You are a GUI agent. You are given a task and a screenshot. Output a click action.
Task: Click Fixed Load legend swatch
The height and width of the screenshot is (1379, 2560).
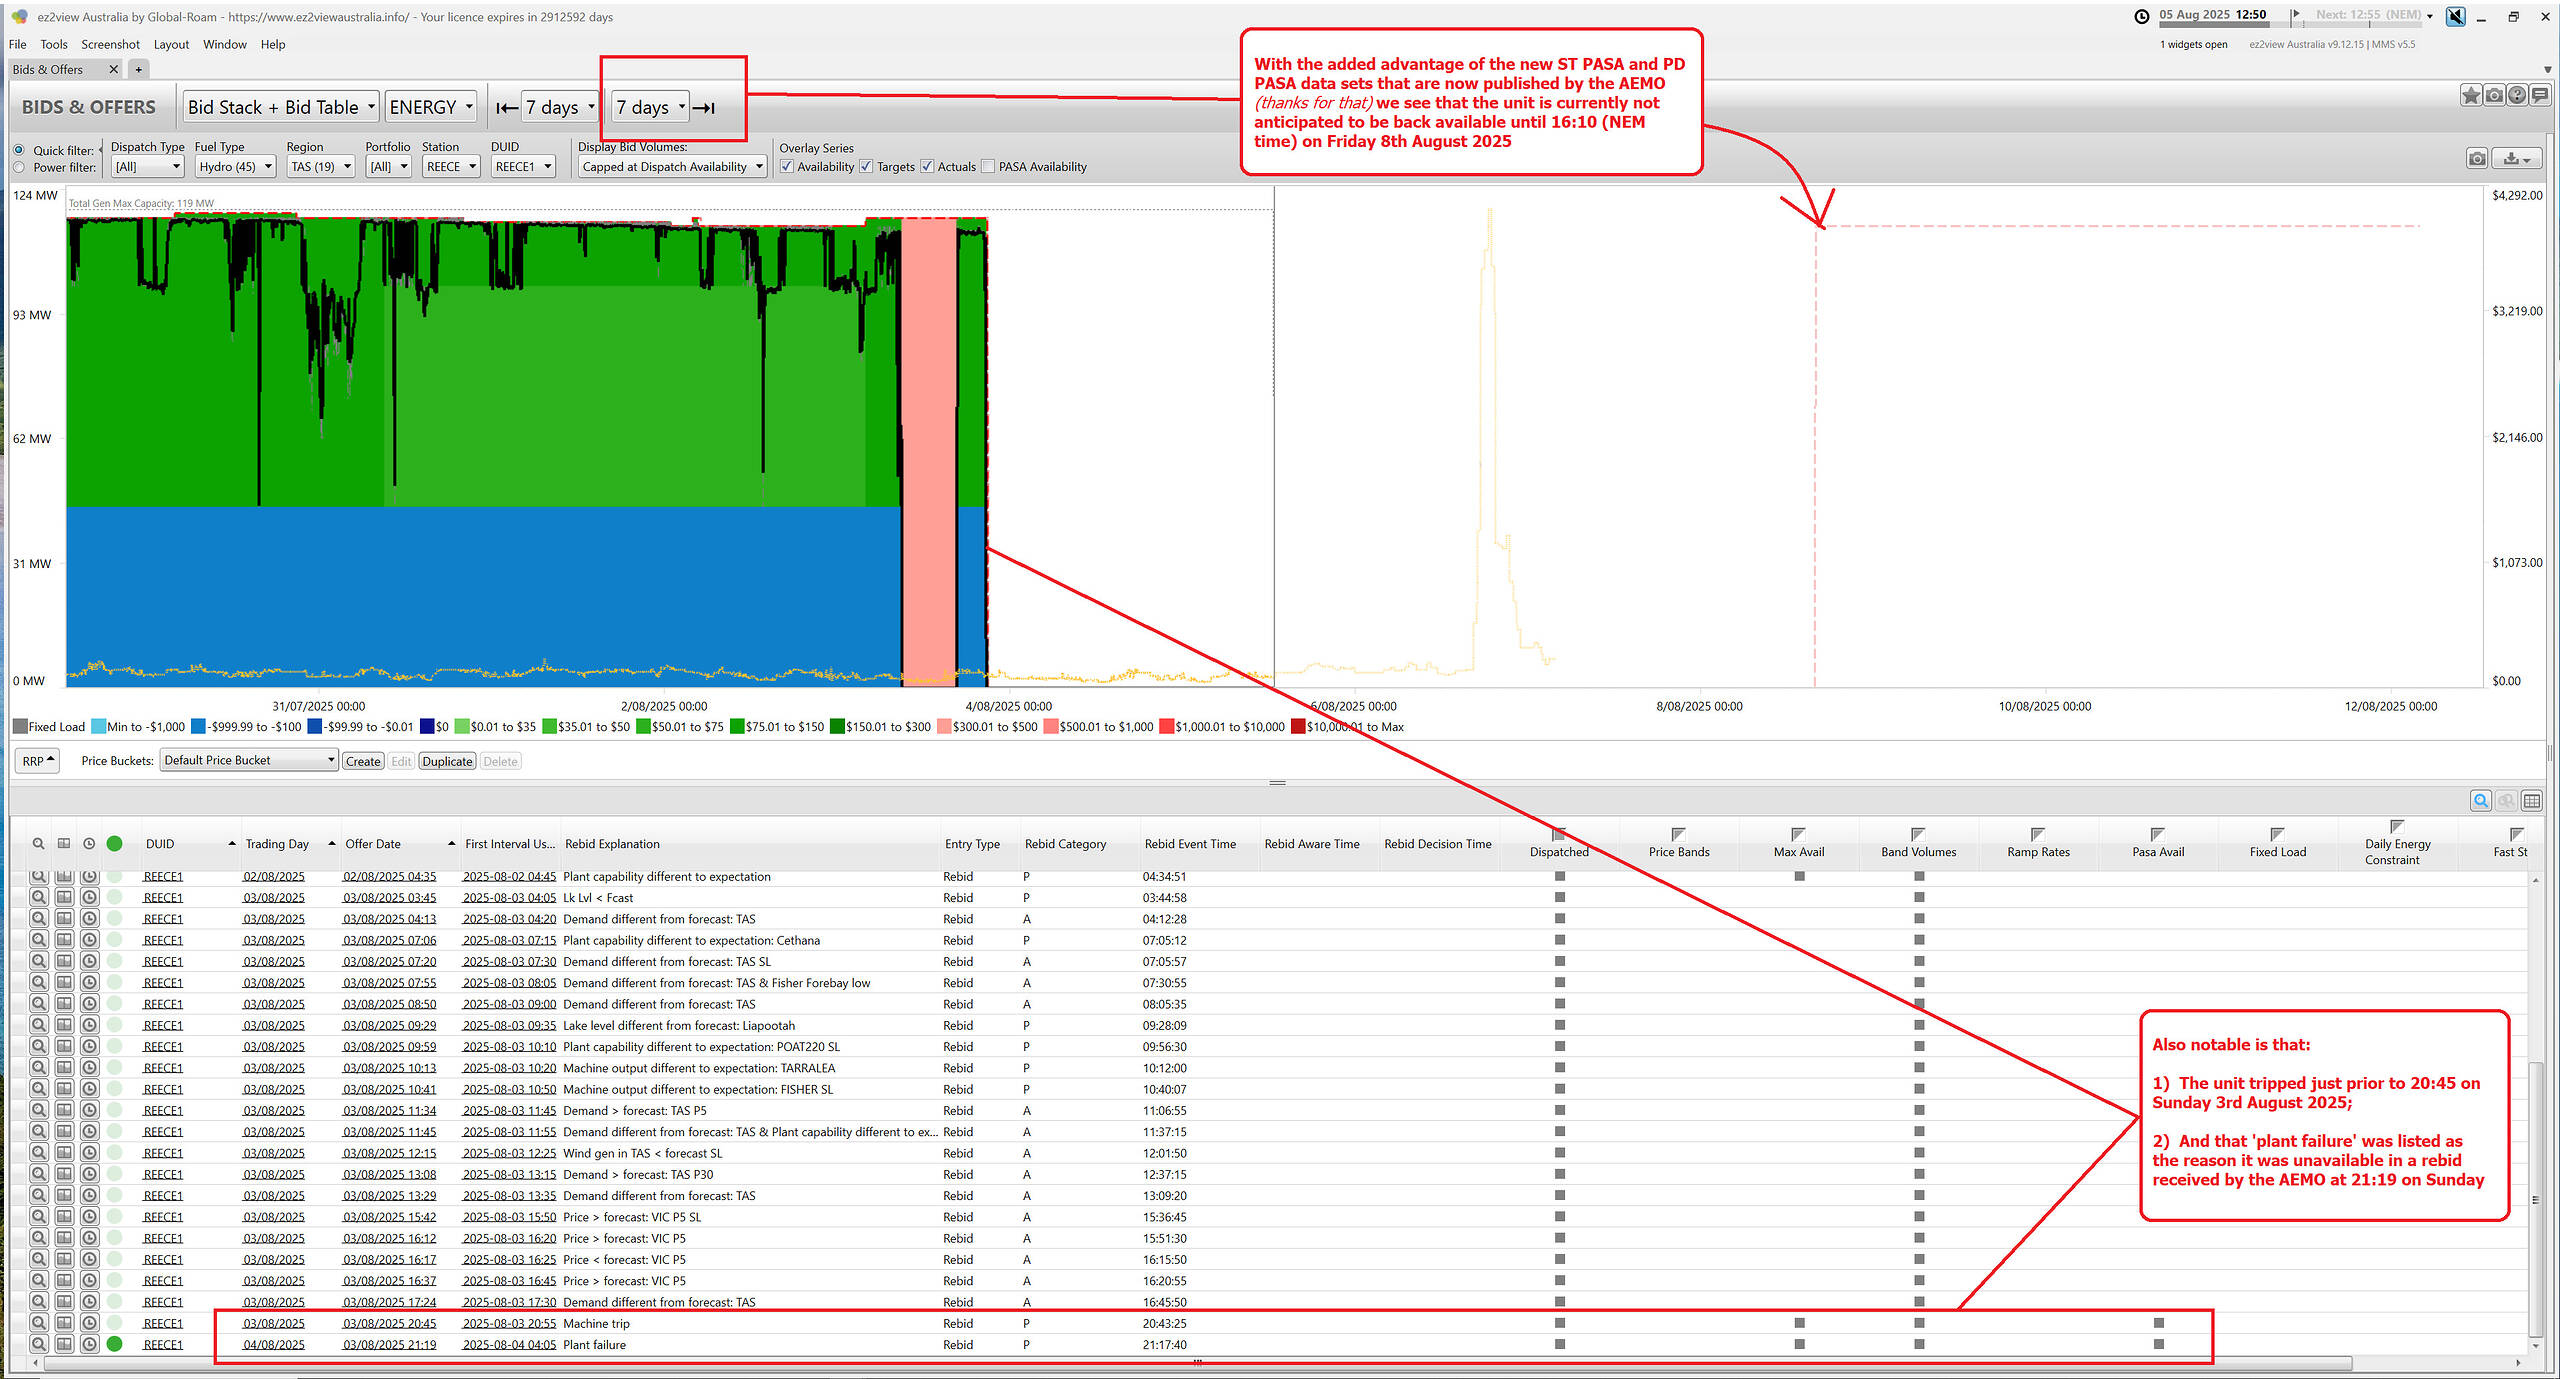pyautogui.click(x=20, y=727)
